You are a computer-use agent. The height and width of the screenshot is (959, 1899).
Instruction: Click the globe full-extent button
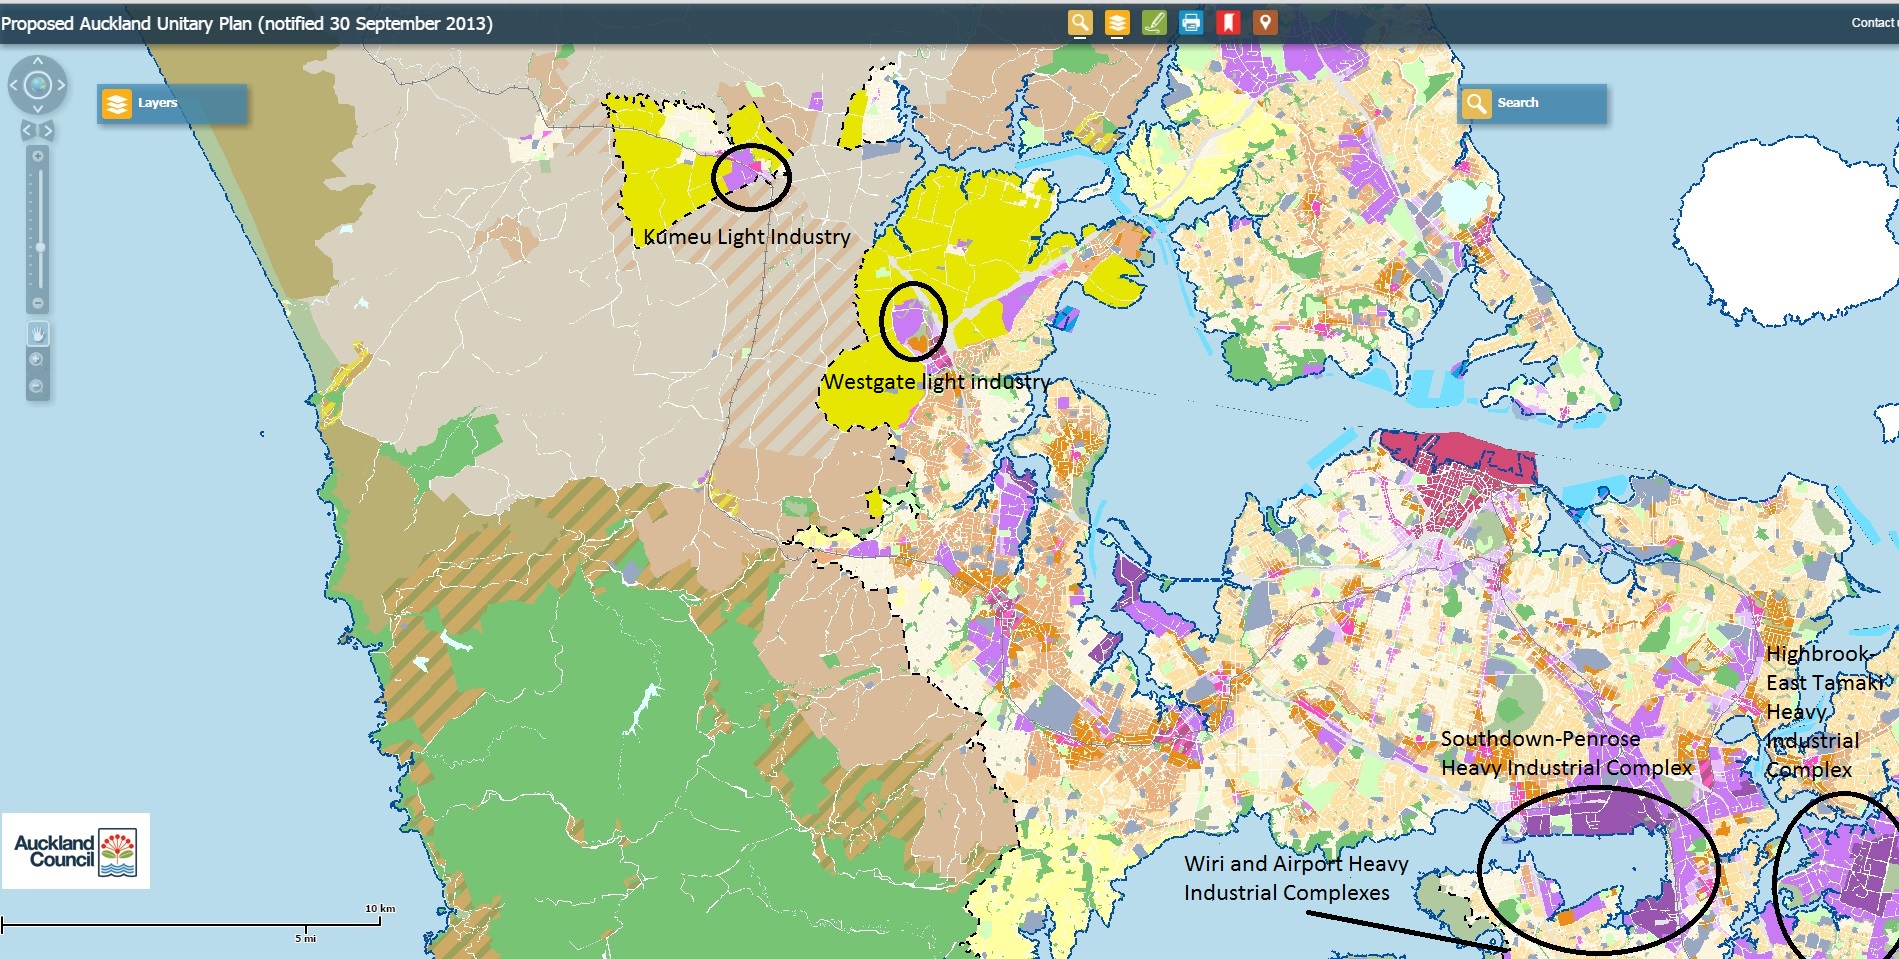point(38,85)
